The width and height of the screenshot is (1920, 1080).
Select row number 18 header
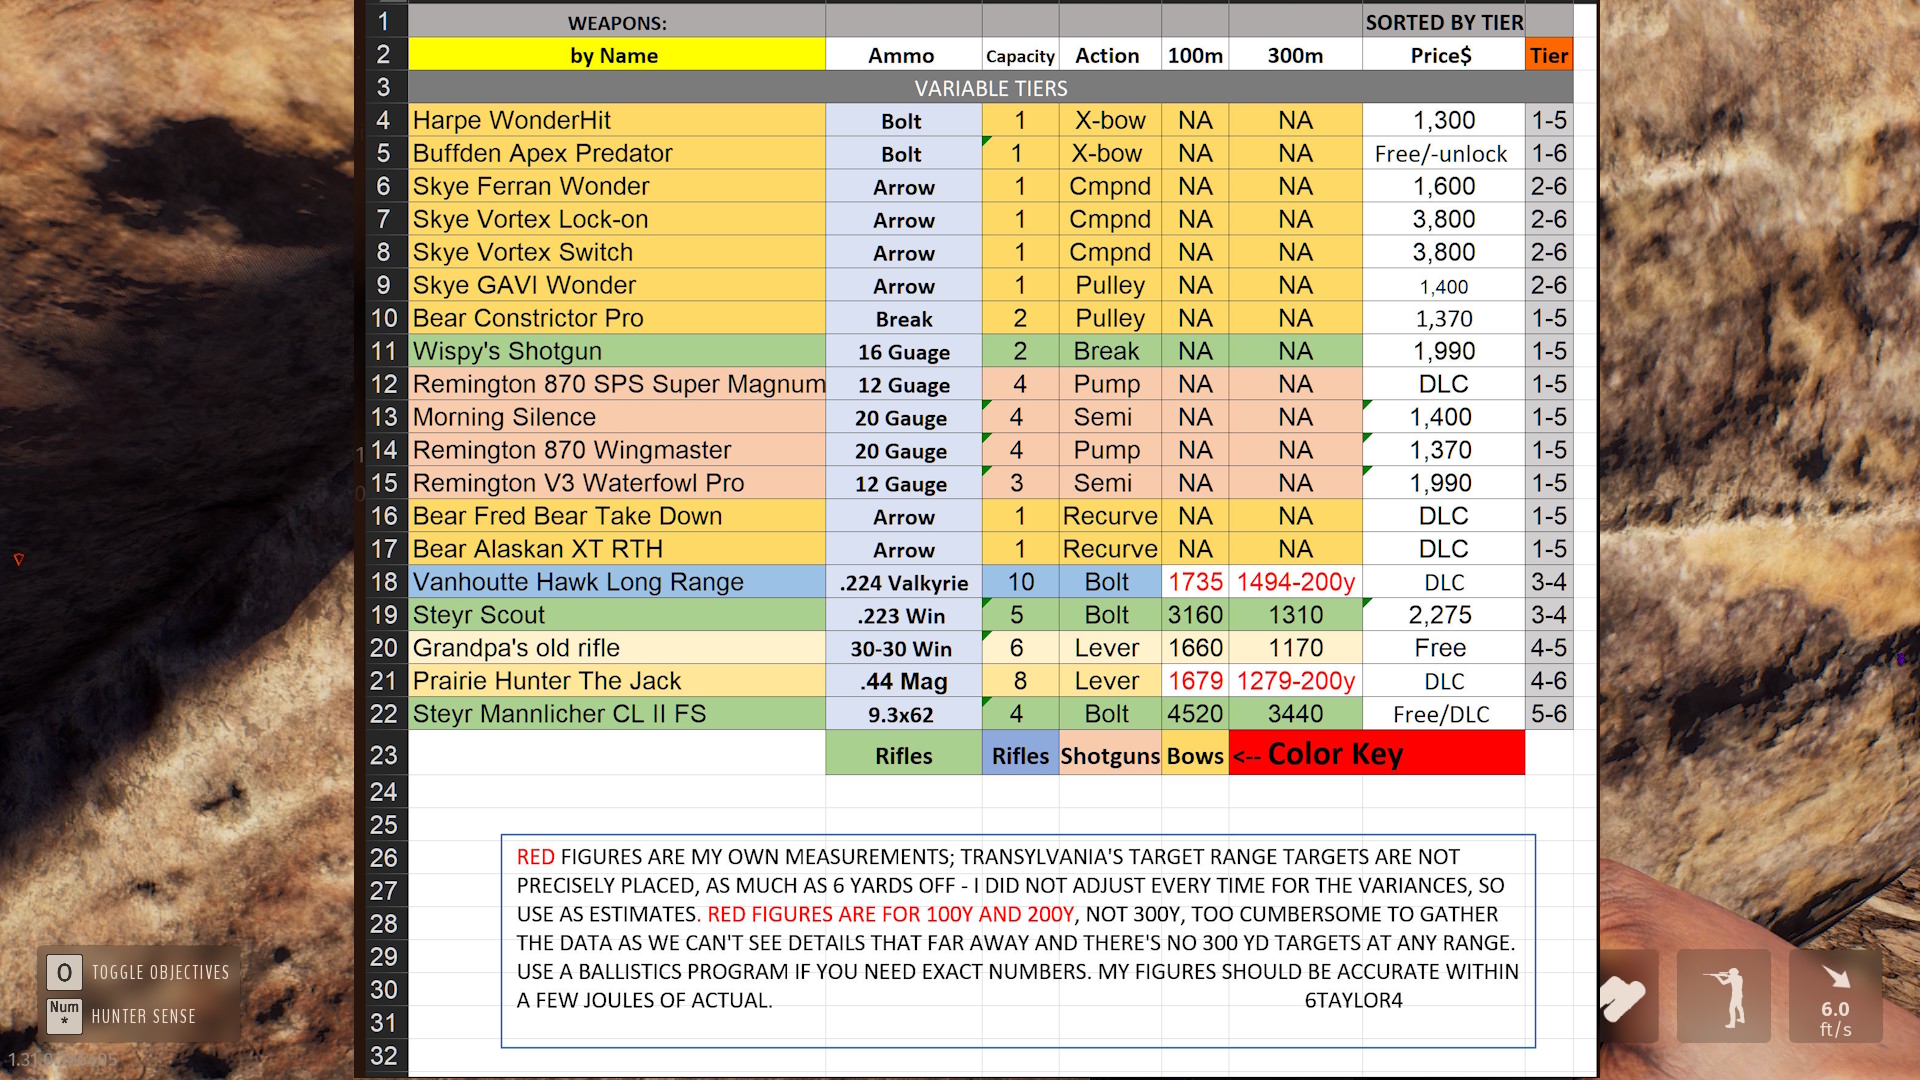384,582
